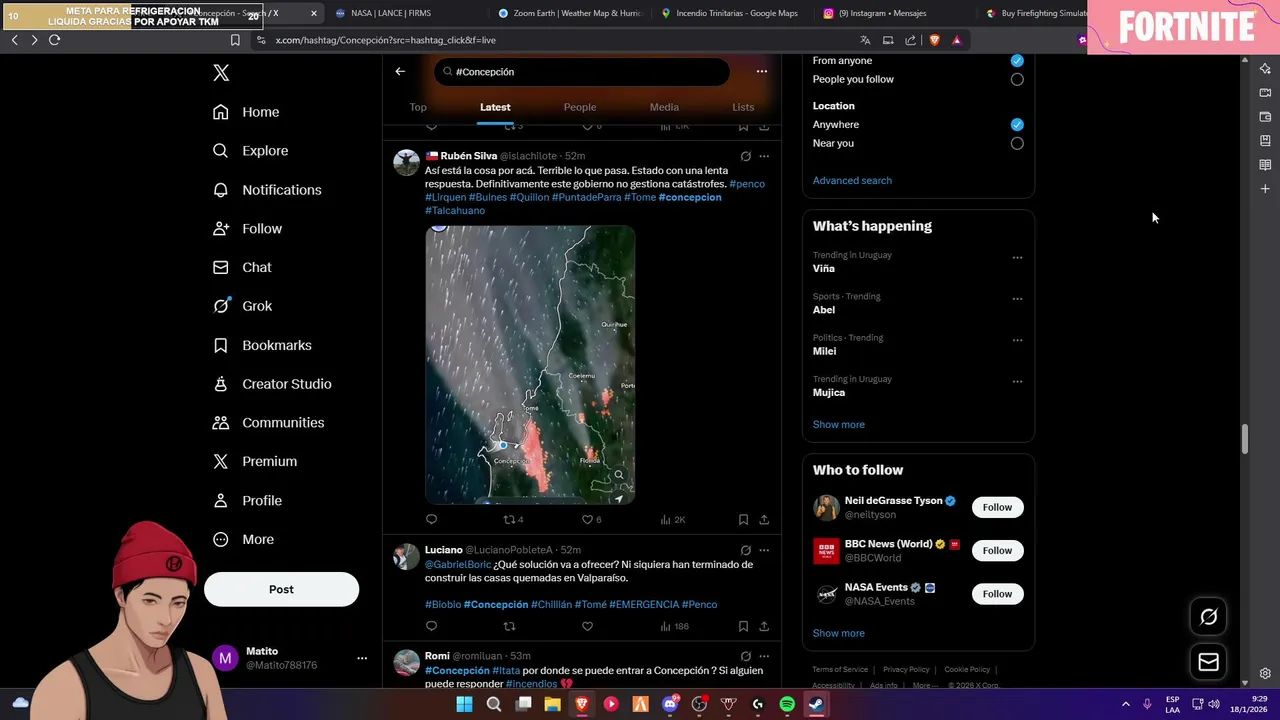Select People you follow radio option
This screenshot has width=1280, height=720.
(1017, 79)
